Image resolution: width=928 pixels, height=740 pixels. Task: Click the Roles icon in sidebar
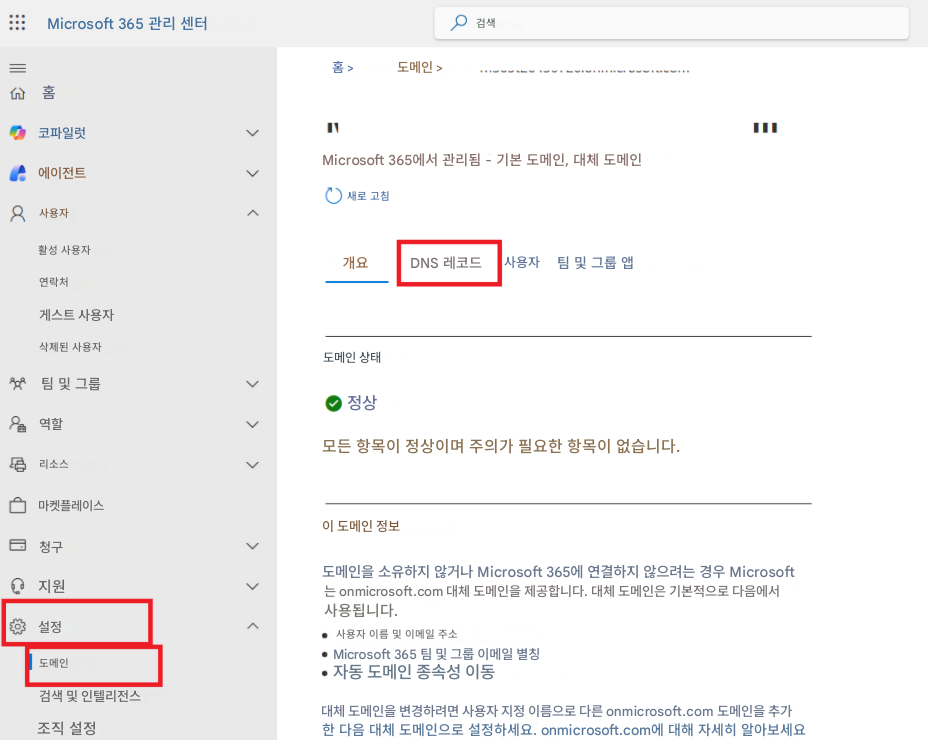click(18, 424)
